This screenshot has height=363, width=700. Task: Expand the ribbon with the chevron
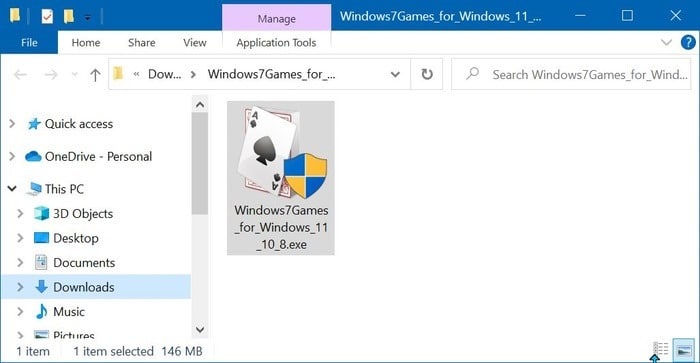[666, 43]
